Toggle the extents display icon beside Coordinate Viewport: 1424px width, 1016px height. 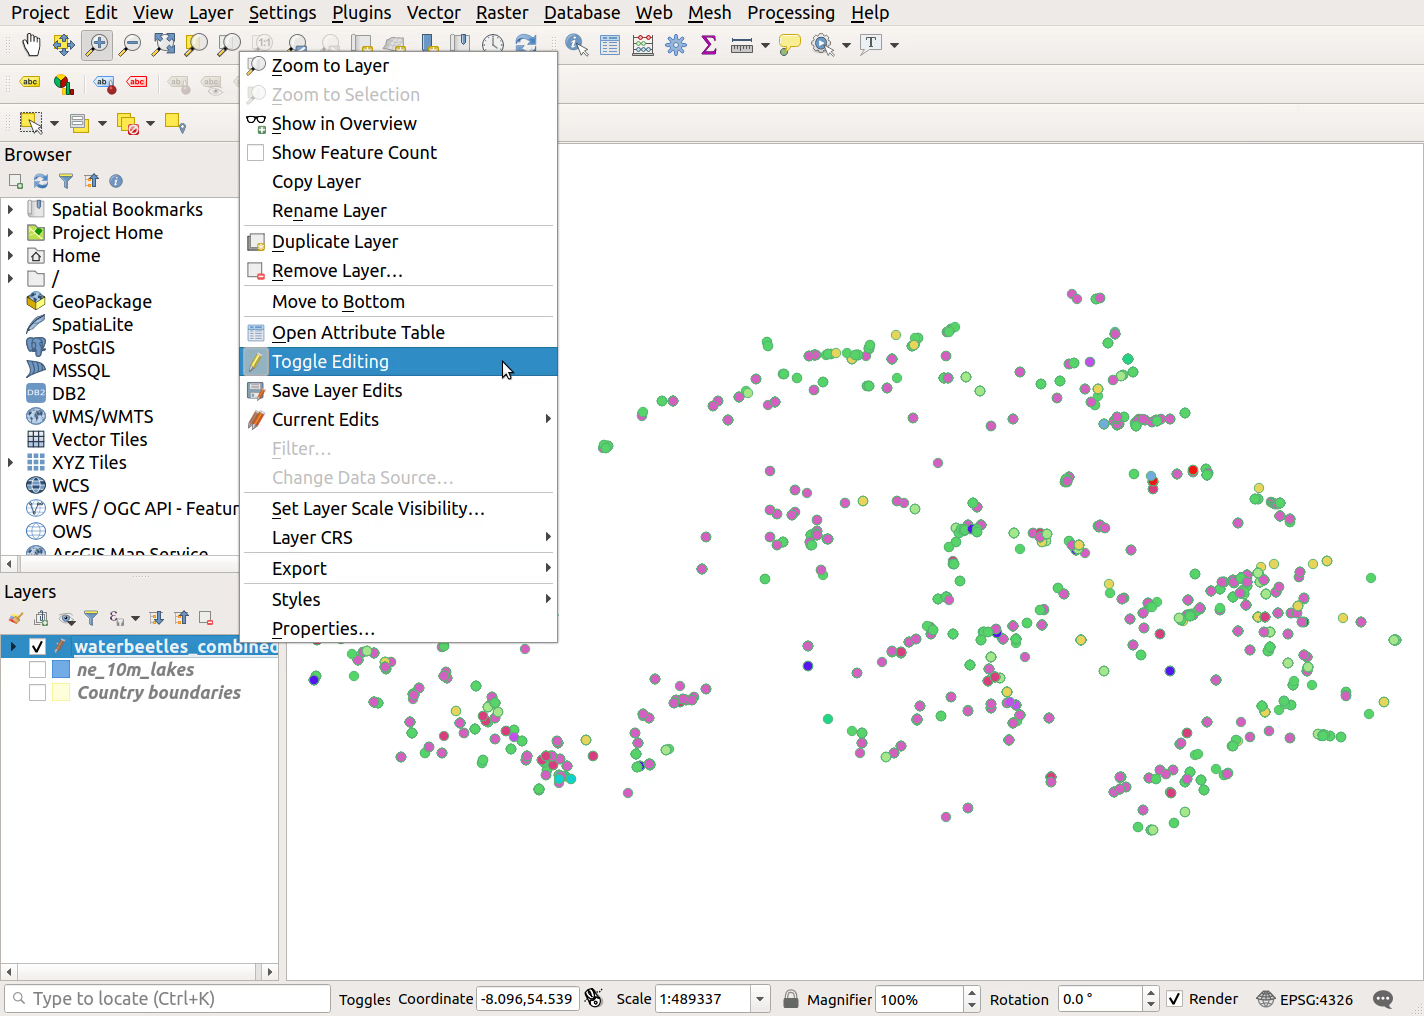594,998
